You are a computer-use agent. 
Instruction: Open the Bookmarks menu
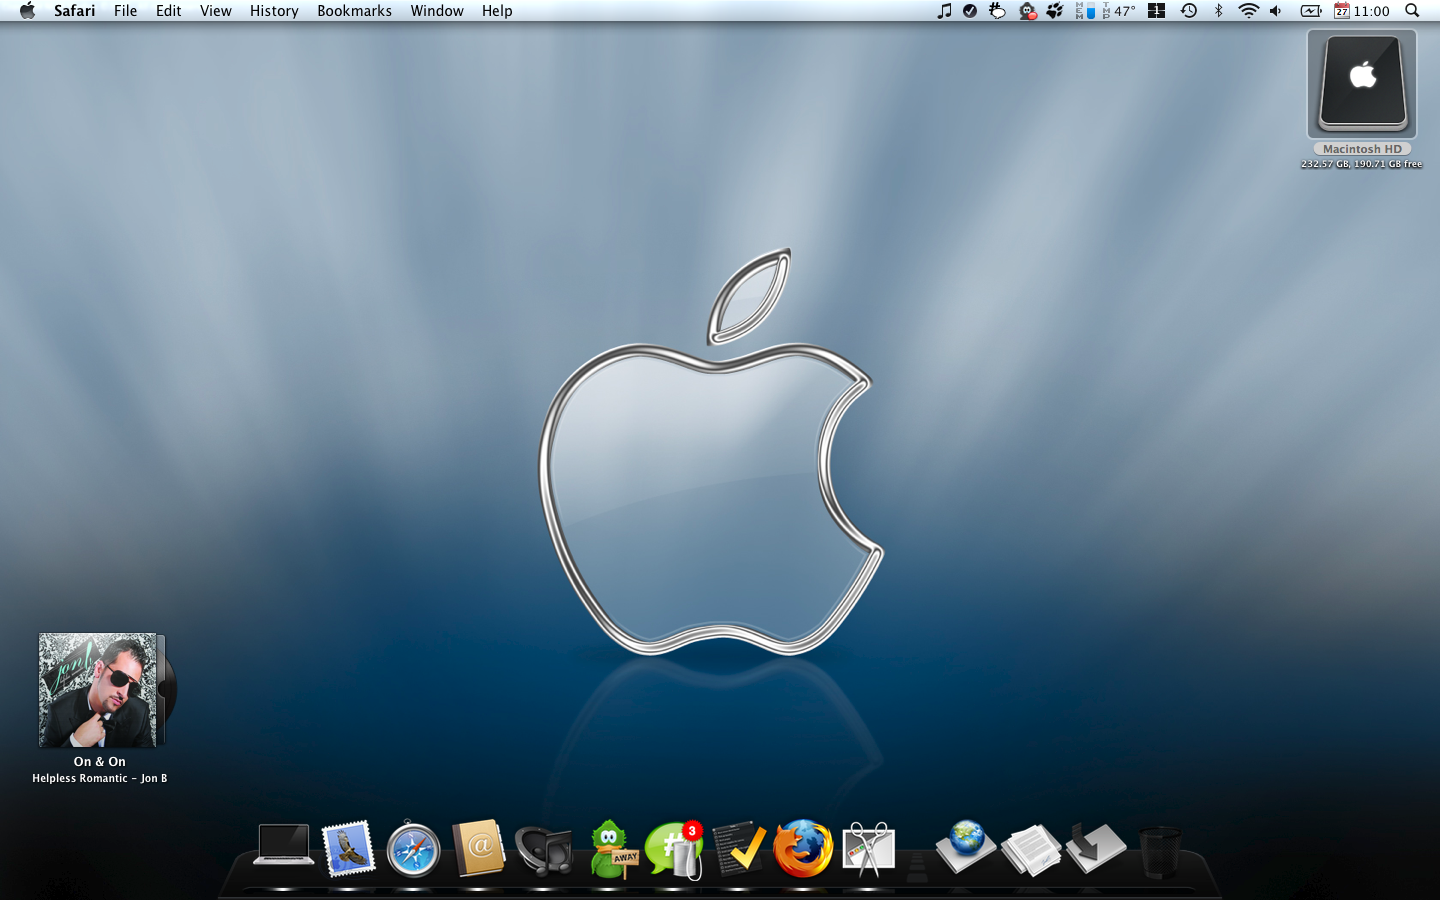(x=354, y=11)
